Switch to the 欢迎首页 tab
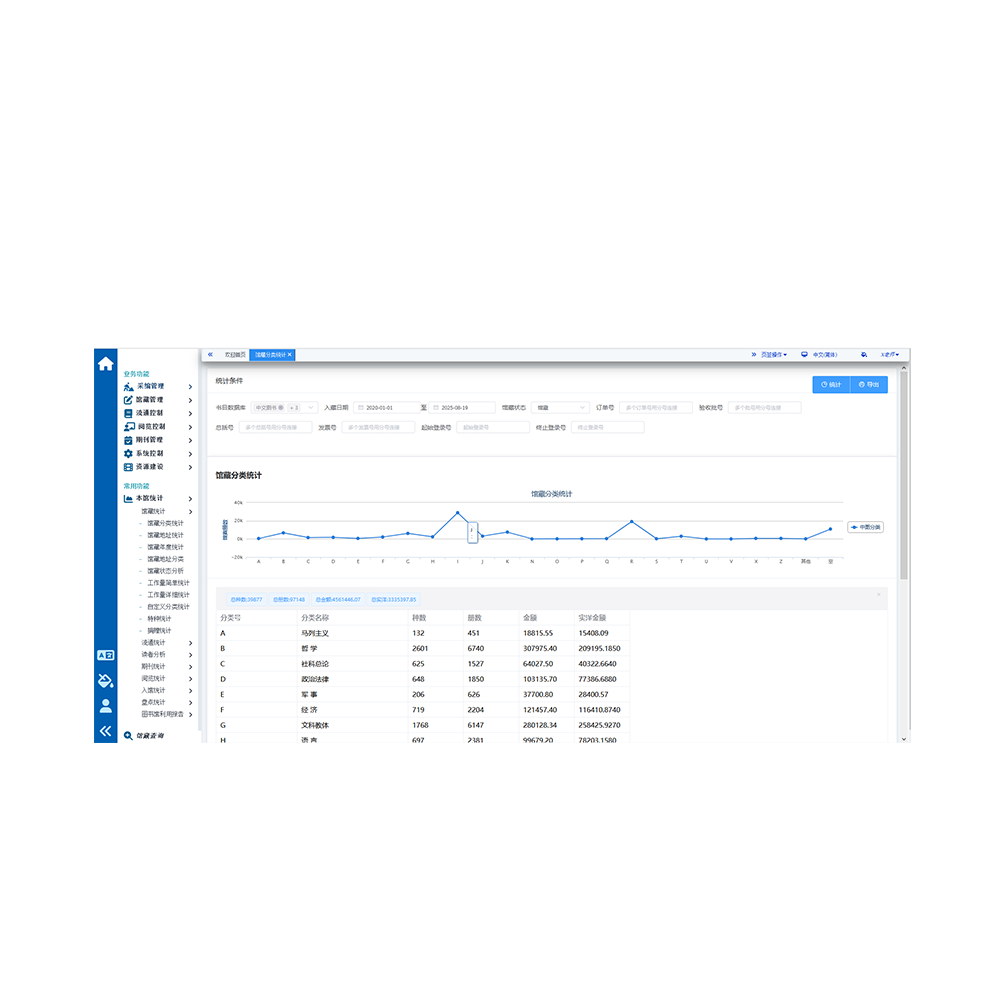 pos(234,355)
